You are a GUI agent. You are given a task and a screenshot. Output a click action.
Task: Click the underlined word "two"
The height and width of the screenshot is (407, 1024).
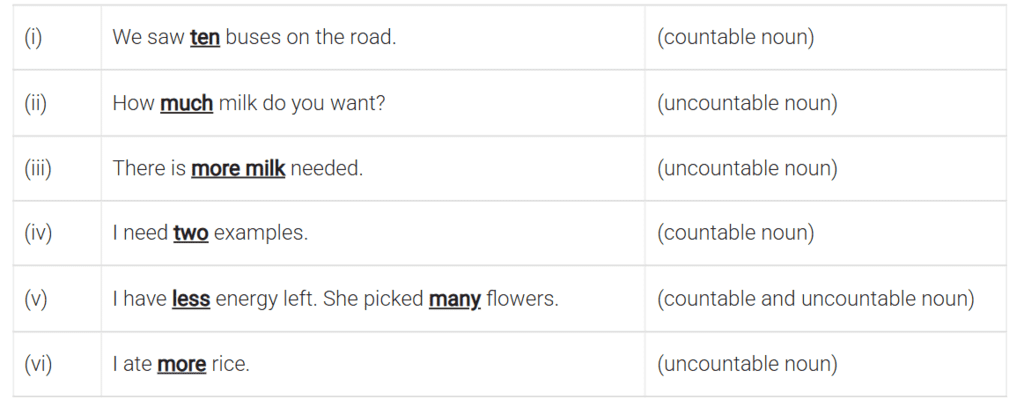(x=191, y=233)
